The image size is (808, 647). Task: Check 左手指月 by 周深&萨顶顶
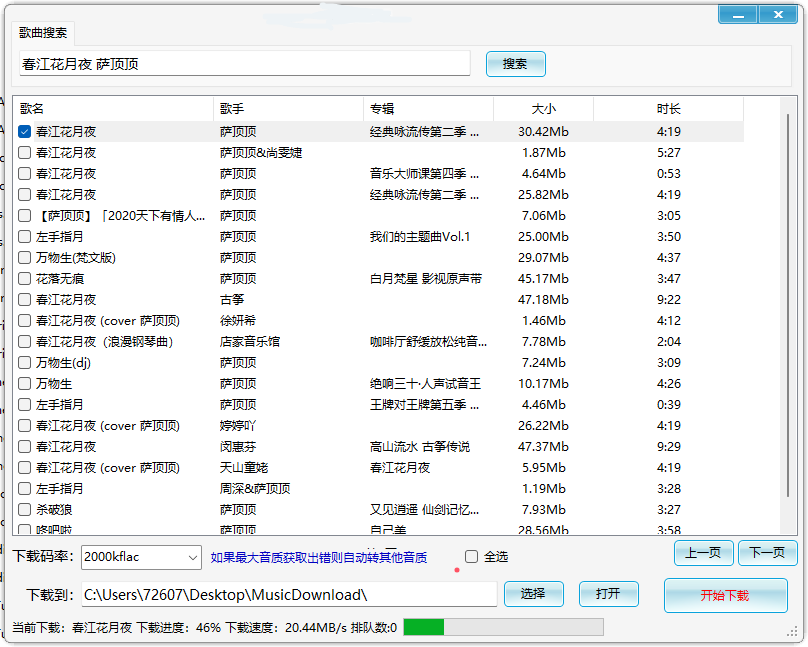pyautogui.click(x=24, y=488)
